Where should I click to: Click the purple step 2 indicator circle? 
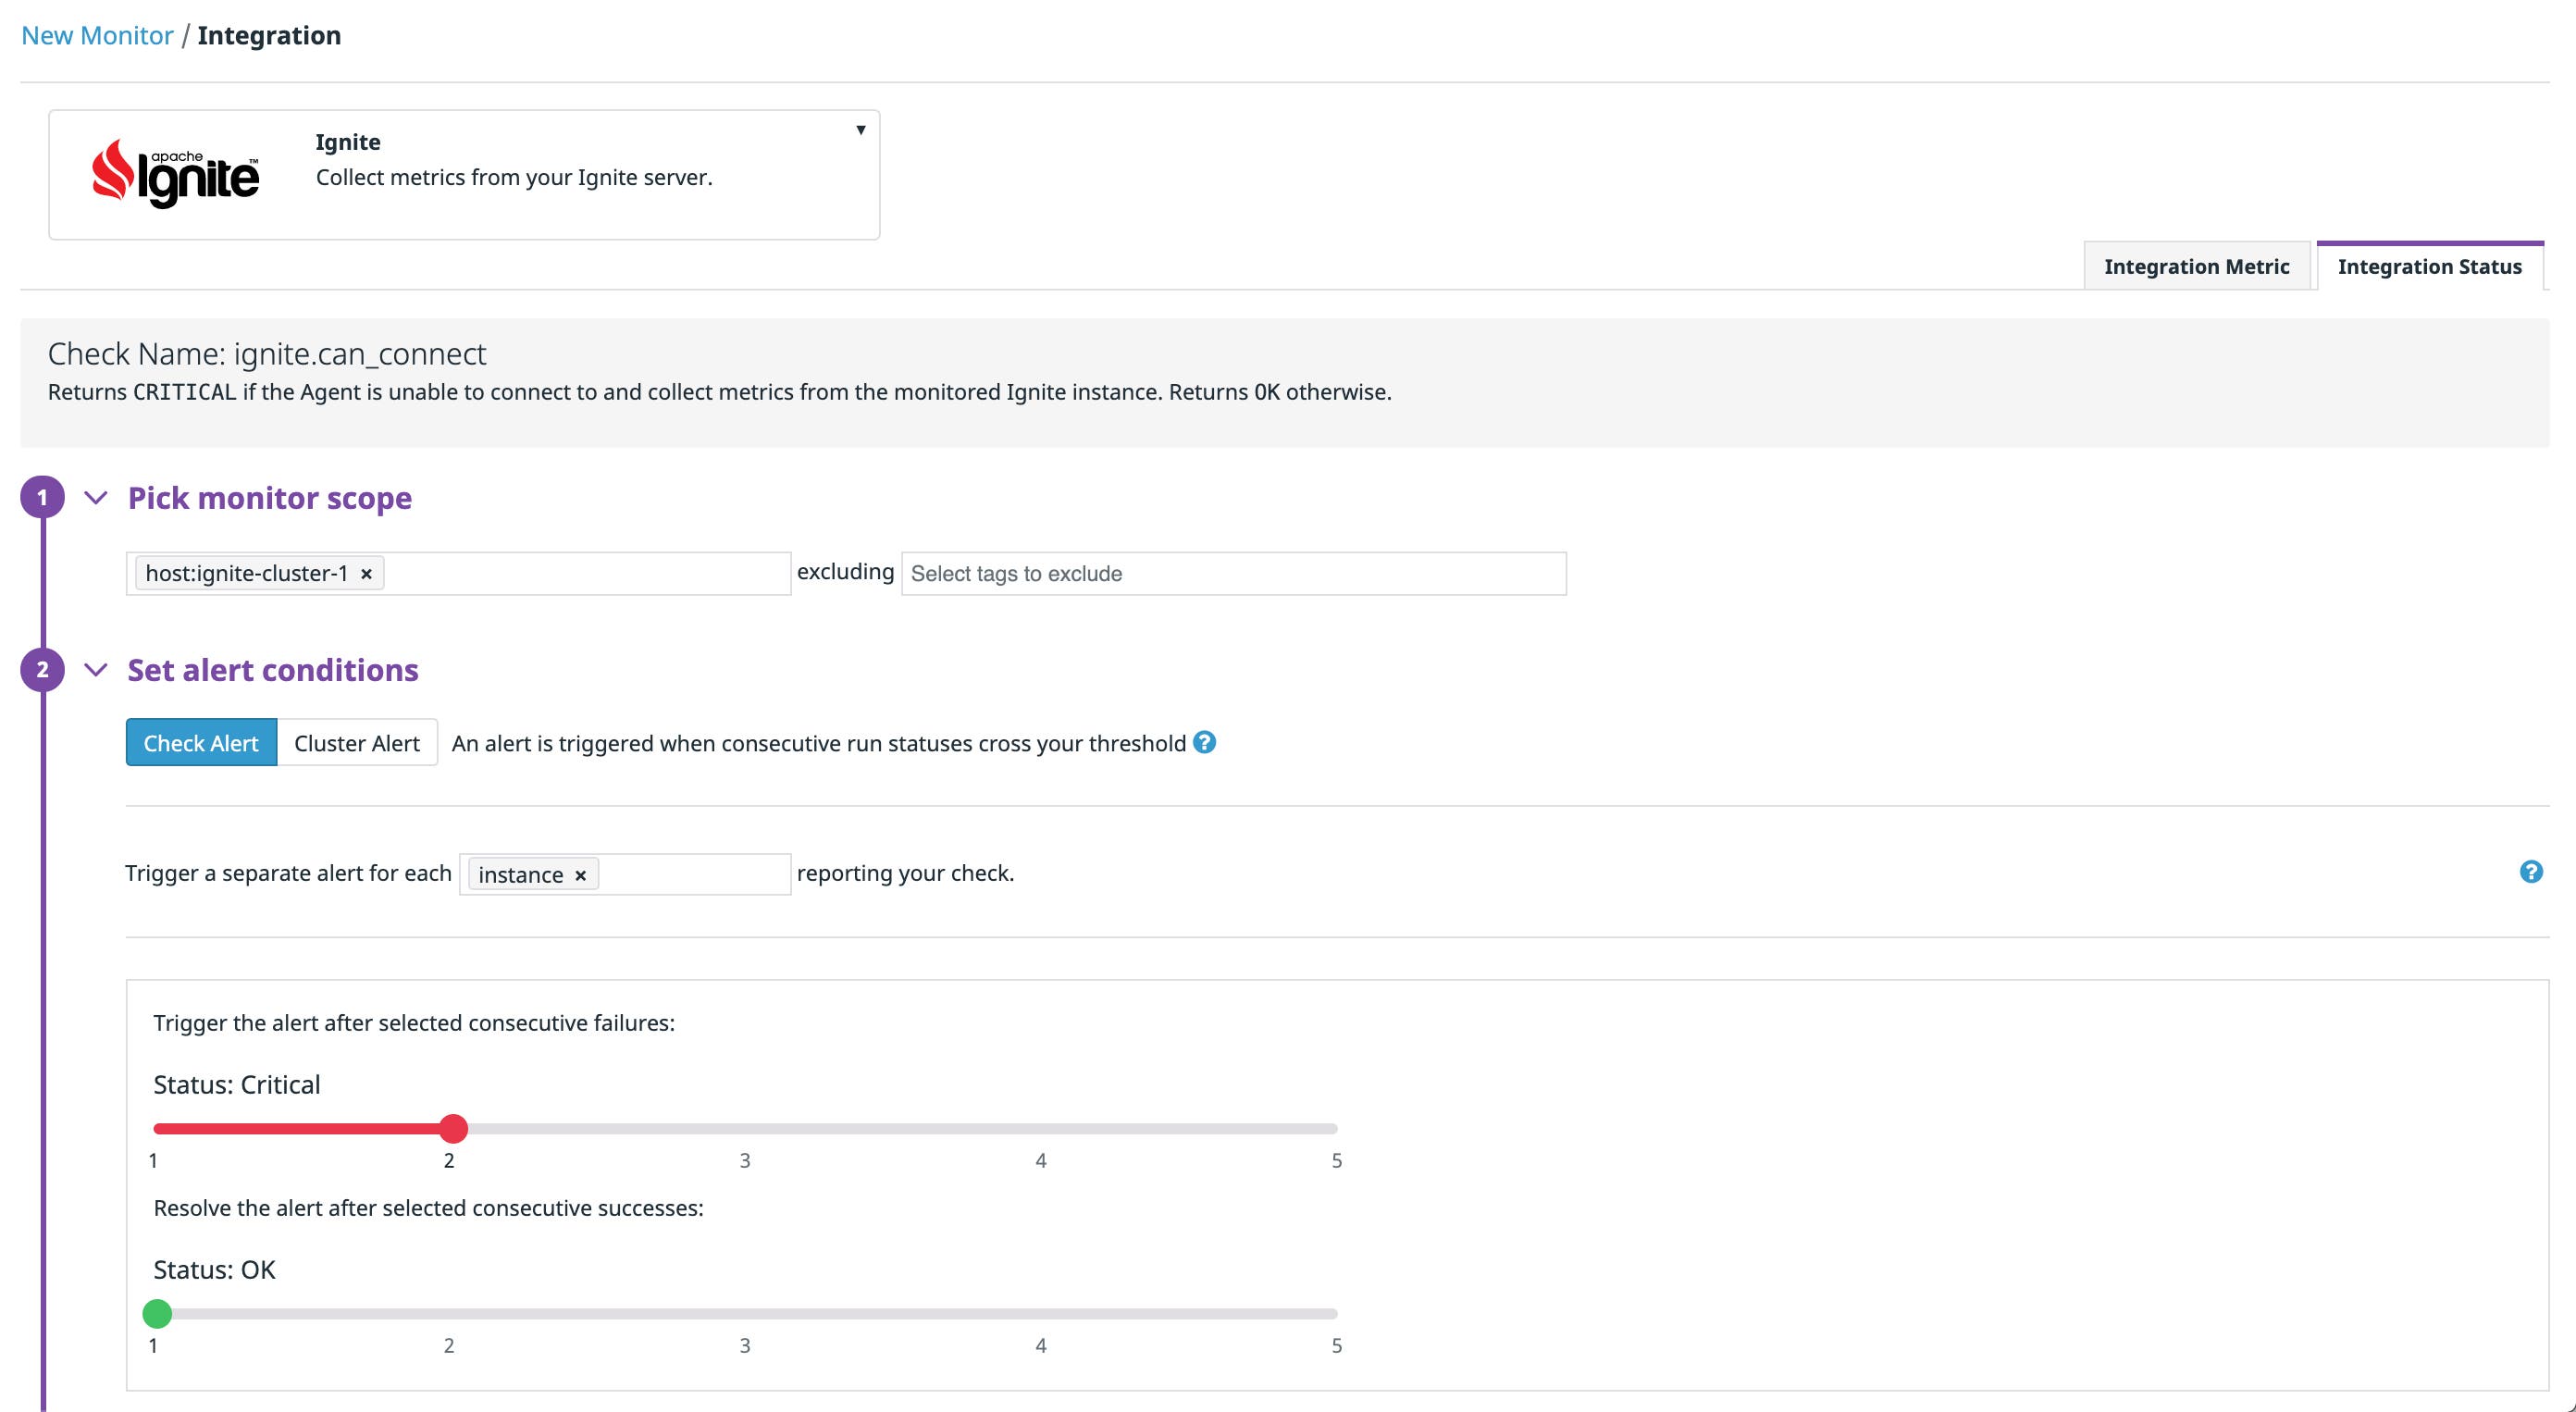click(x=42, y=670)
